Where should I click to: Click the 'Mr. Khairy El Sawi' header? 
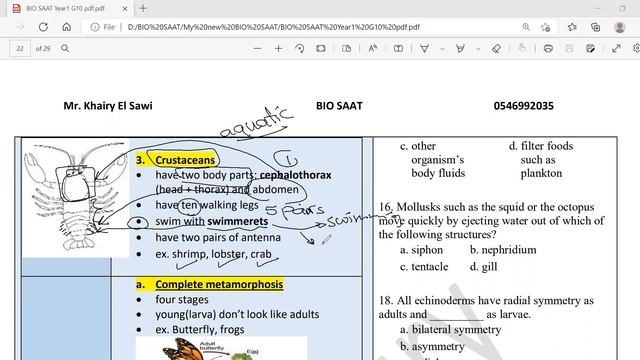pyautogui.click(x=108, y=106)
